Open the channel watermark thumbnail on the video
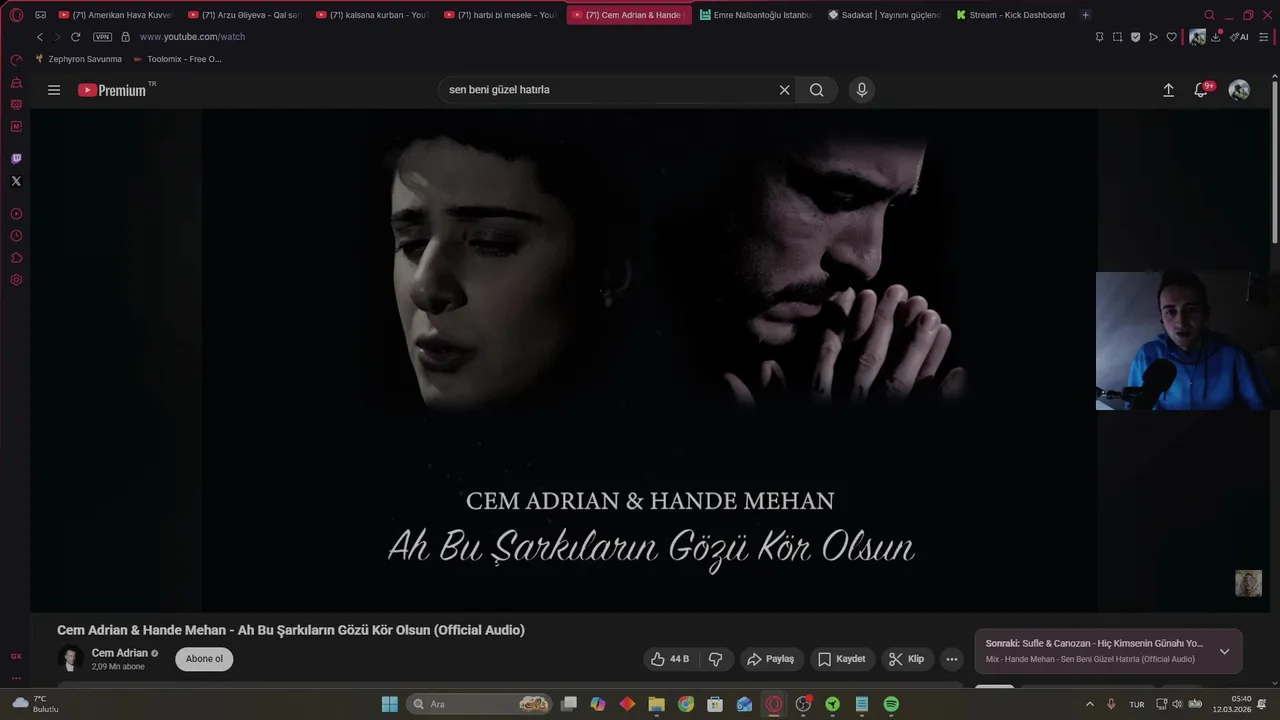The width and height of the screenshot is (1280, 720). pyautogui.click(x=1248, y=583)
